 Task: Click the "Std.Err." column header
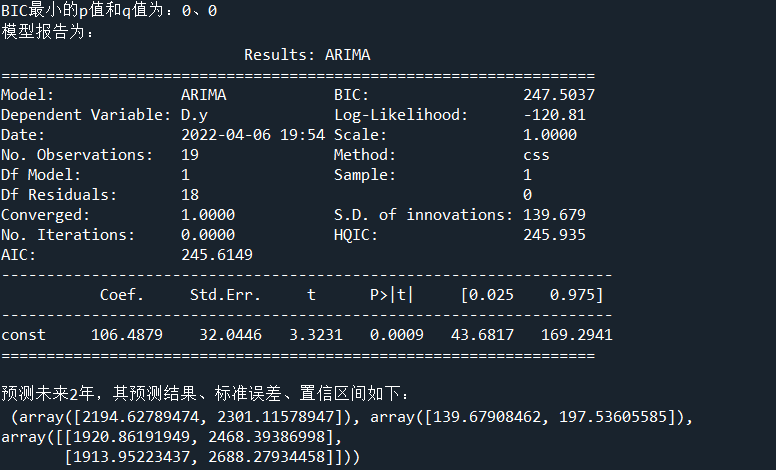(225, 295)
